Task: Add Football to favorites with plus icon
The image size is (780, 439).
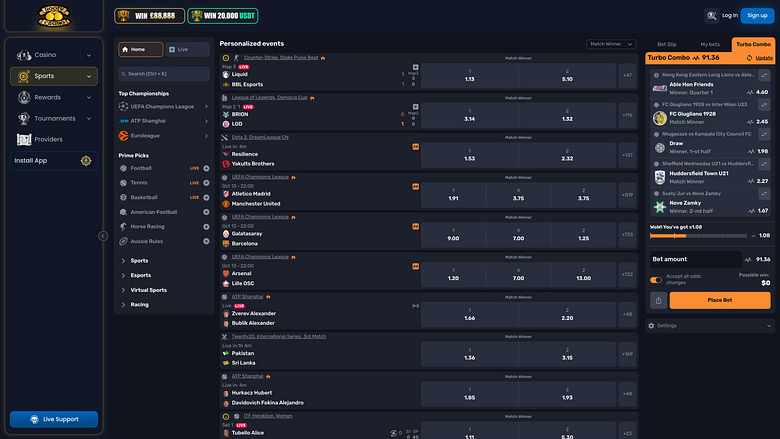Action: coord(206,169)
